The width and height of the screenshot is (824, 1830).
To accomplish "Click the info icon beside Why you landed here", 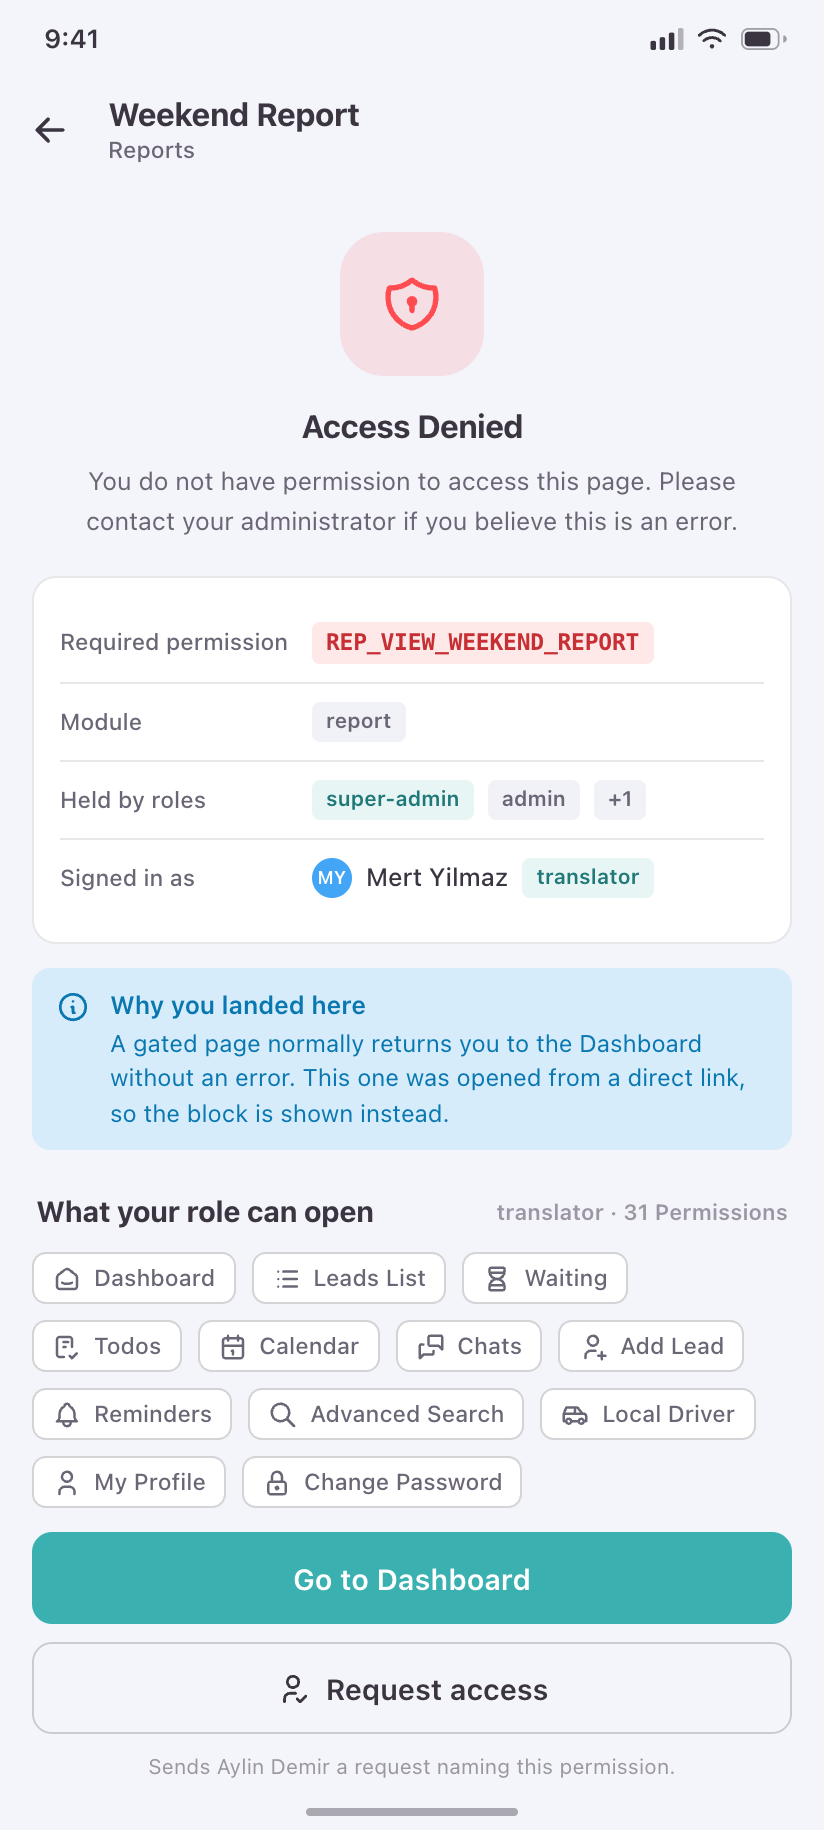I will coord(73,1006).
